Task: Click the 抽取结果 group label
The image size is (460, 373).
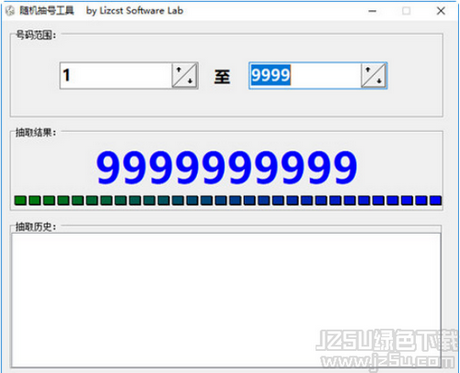Action: 36,132
